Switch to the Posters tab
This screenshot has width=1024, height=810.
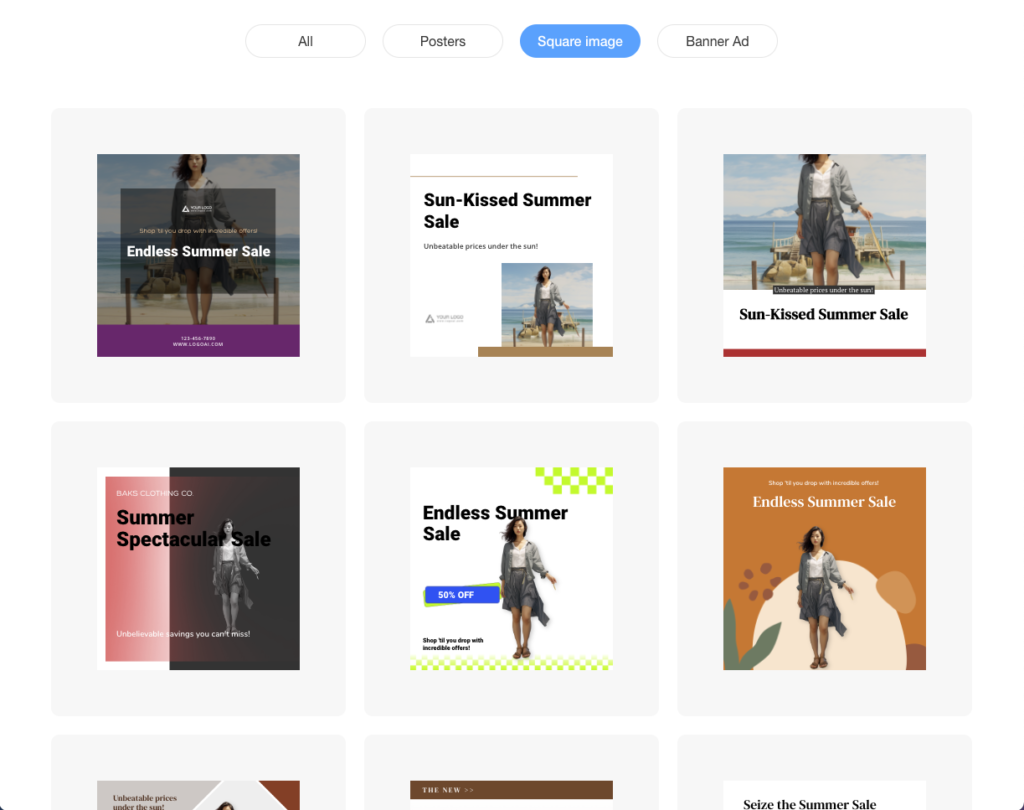443,41
